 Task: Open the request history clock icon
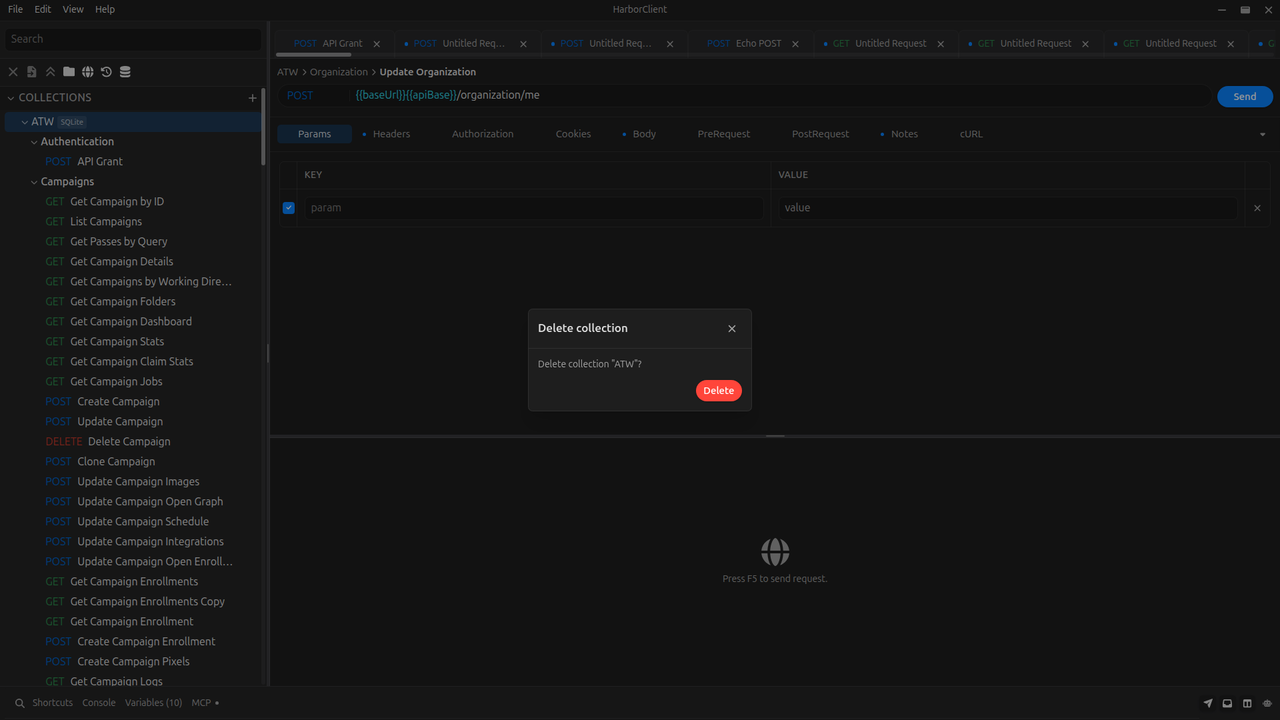[106, 72]
